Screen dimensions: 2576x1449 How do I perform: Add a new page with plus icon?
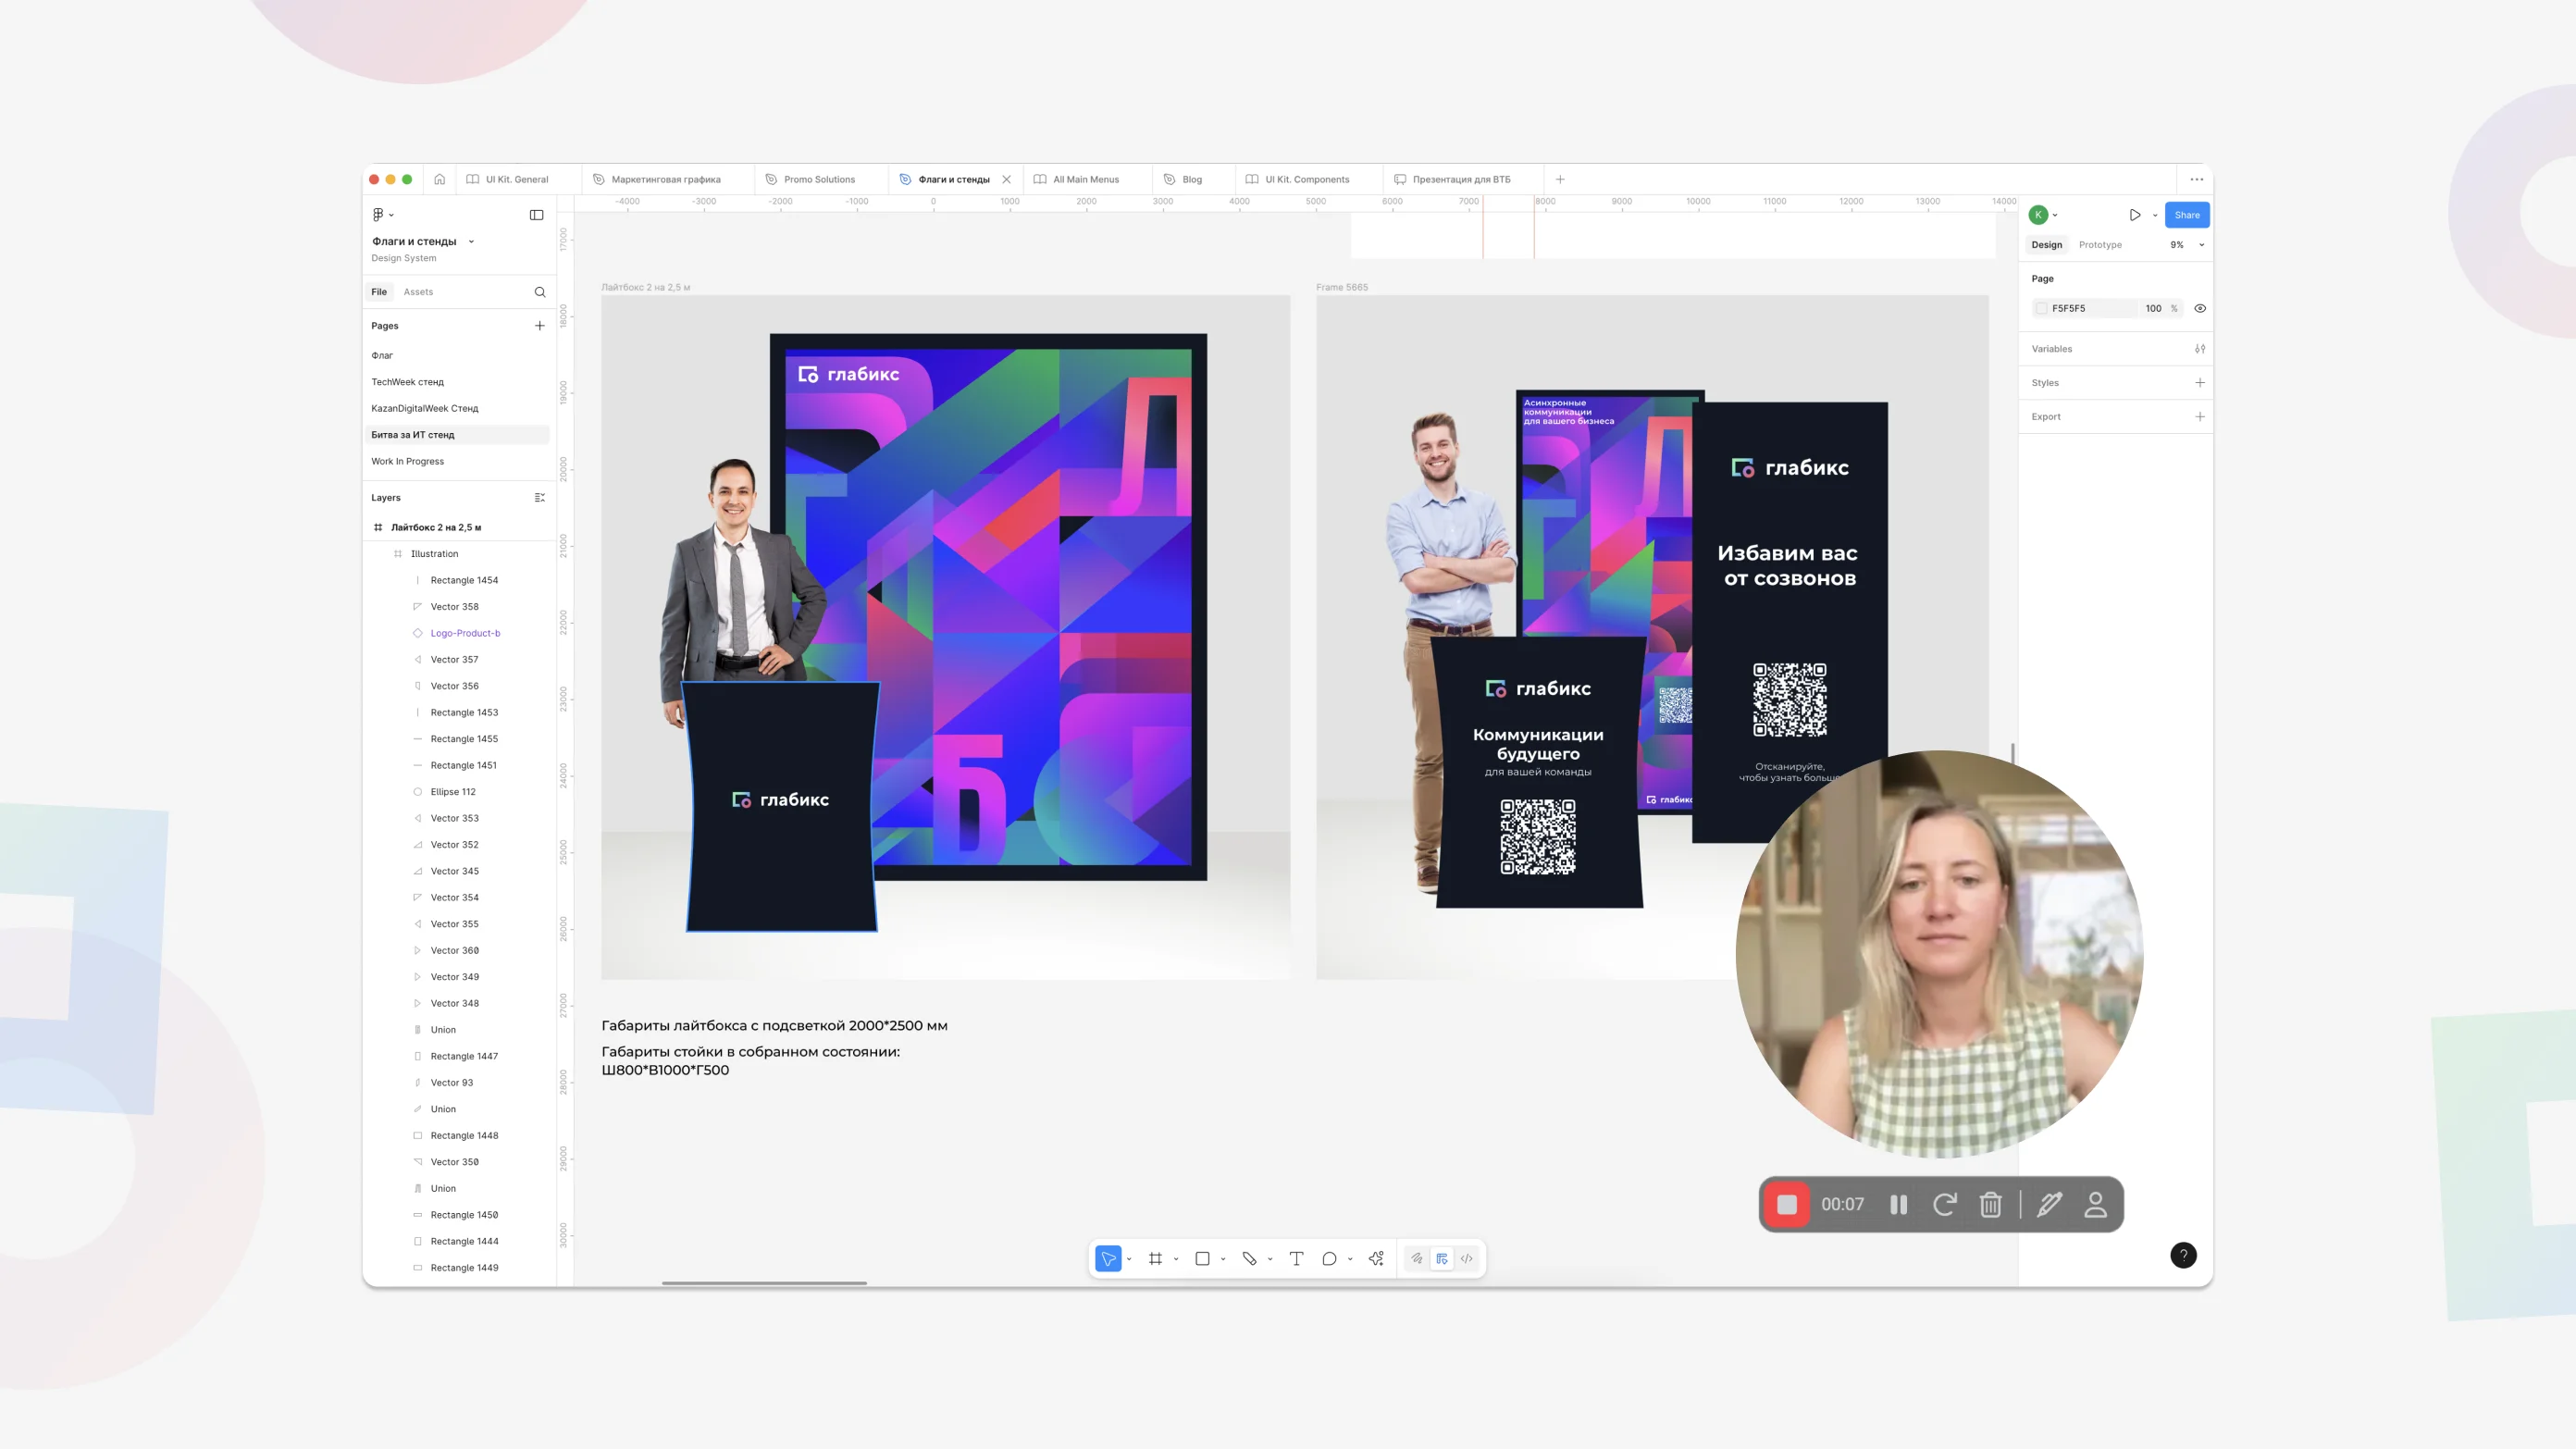[540, 326]
